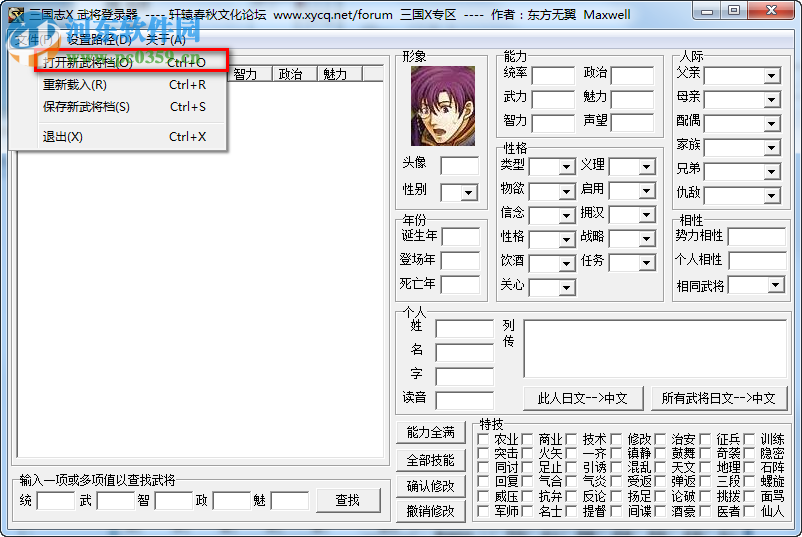The height and width of the screenshot is (537, 802).
Task: Click the 势力相性 input field
Action: click(x=757, y=237)
